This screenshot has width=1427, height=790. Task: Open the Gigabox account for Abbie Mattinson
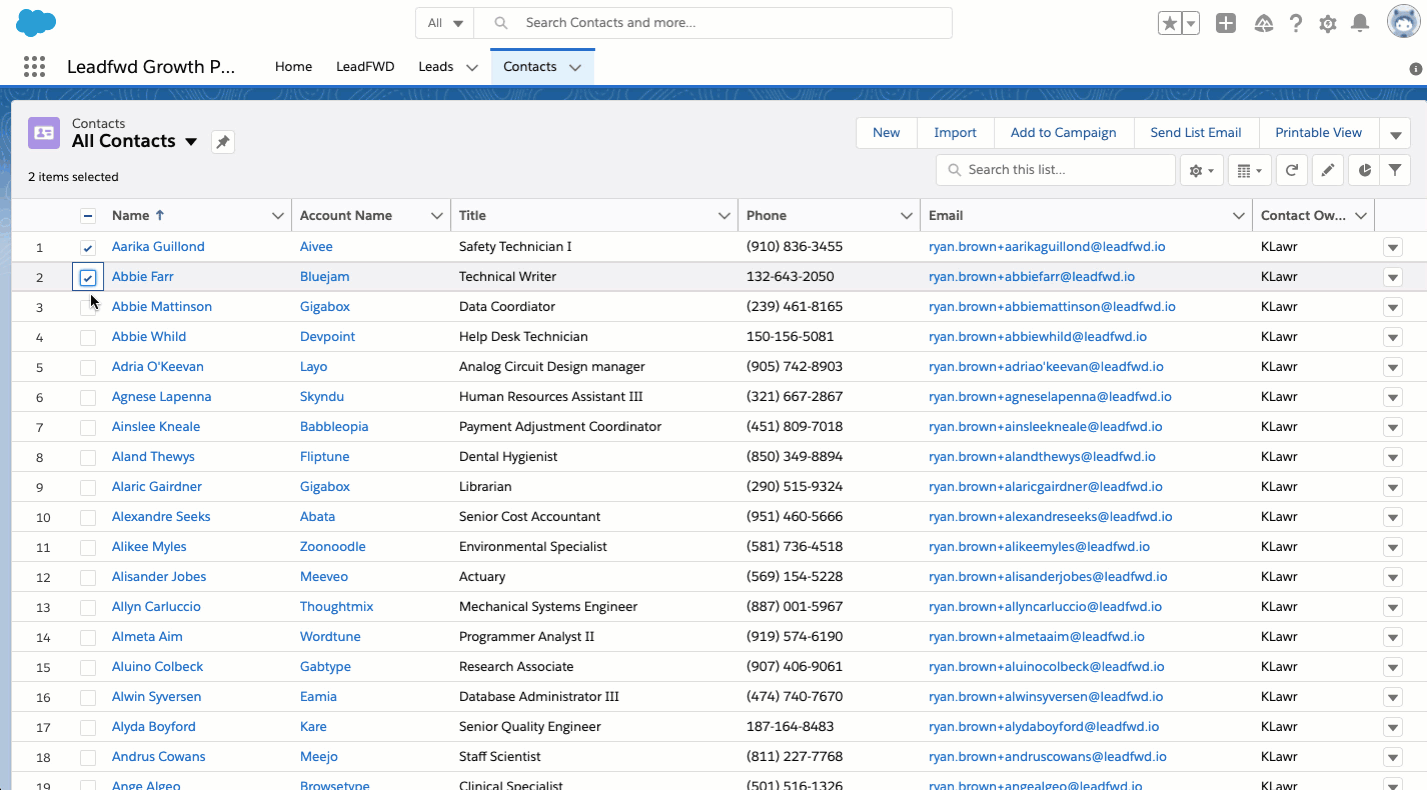click(325, 307)
